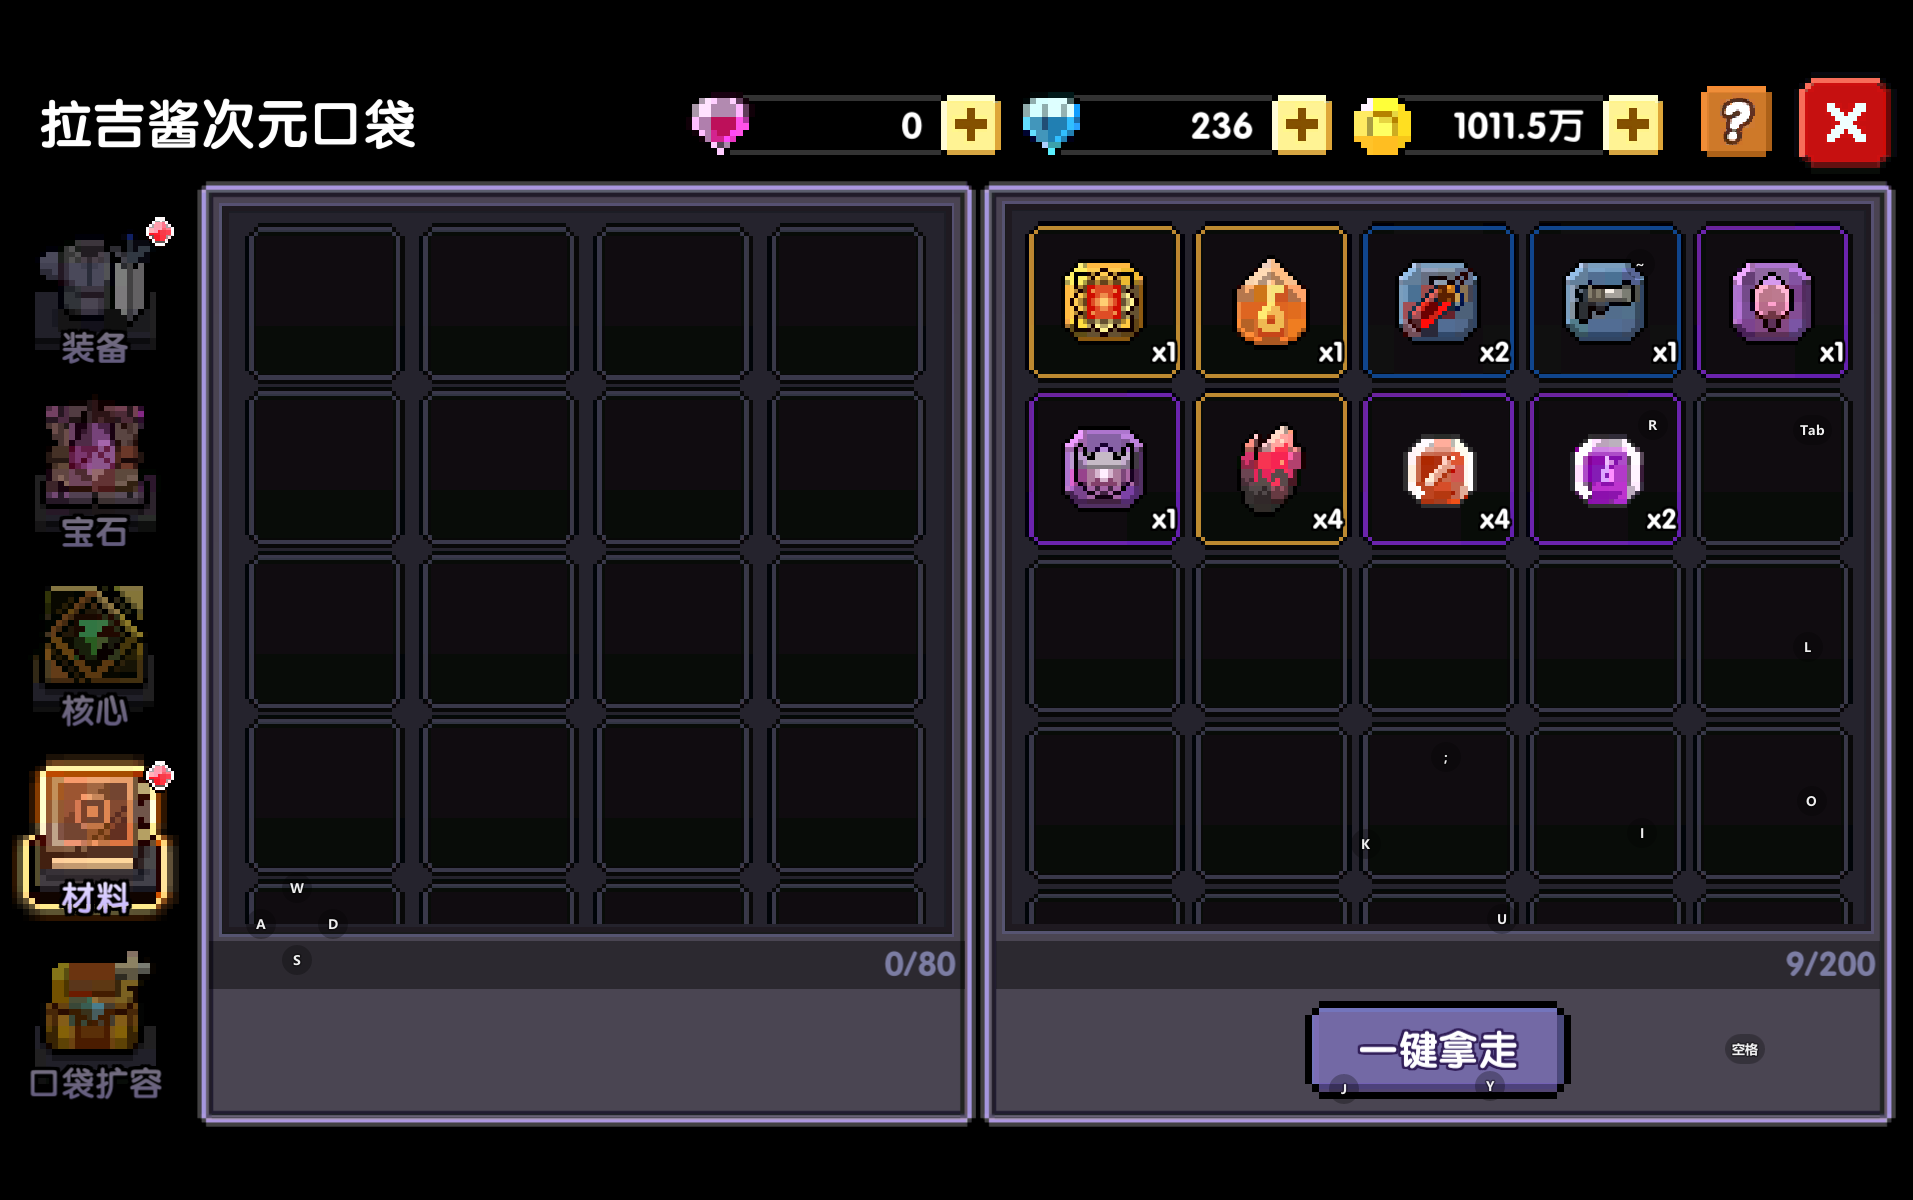The width and height of the screenshot is (1913, 1200).
Task: Add pink gems with plus button
Action: [x=970, y=125]
